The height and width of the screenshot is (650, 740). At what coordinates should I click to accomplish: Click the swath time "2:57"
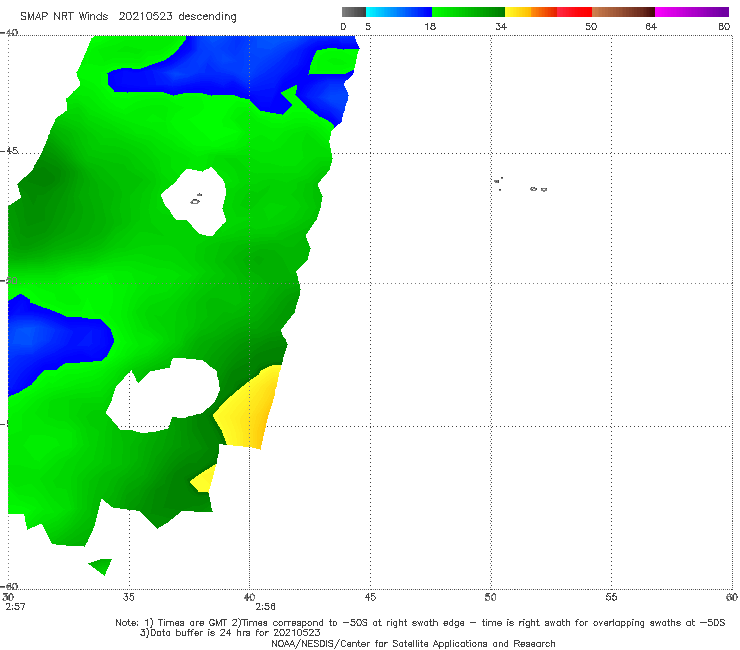(x=15, y=607)
